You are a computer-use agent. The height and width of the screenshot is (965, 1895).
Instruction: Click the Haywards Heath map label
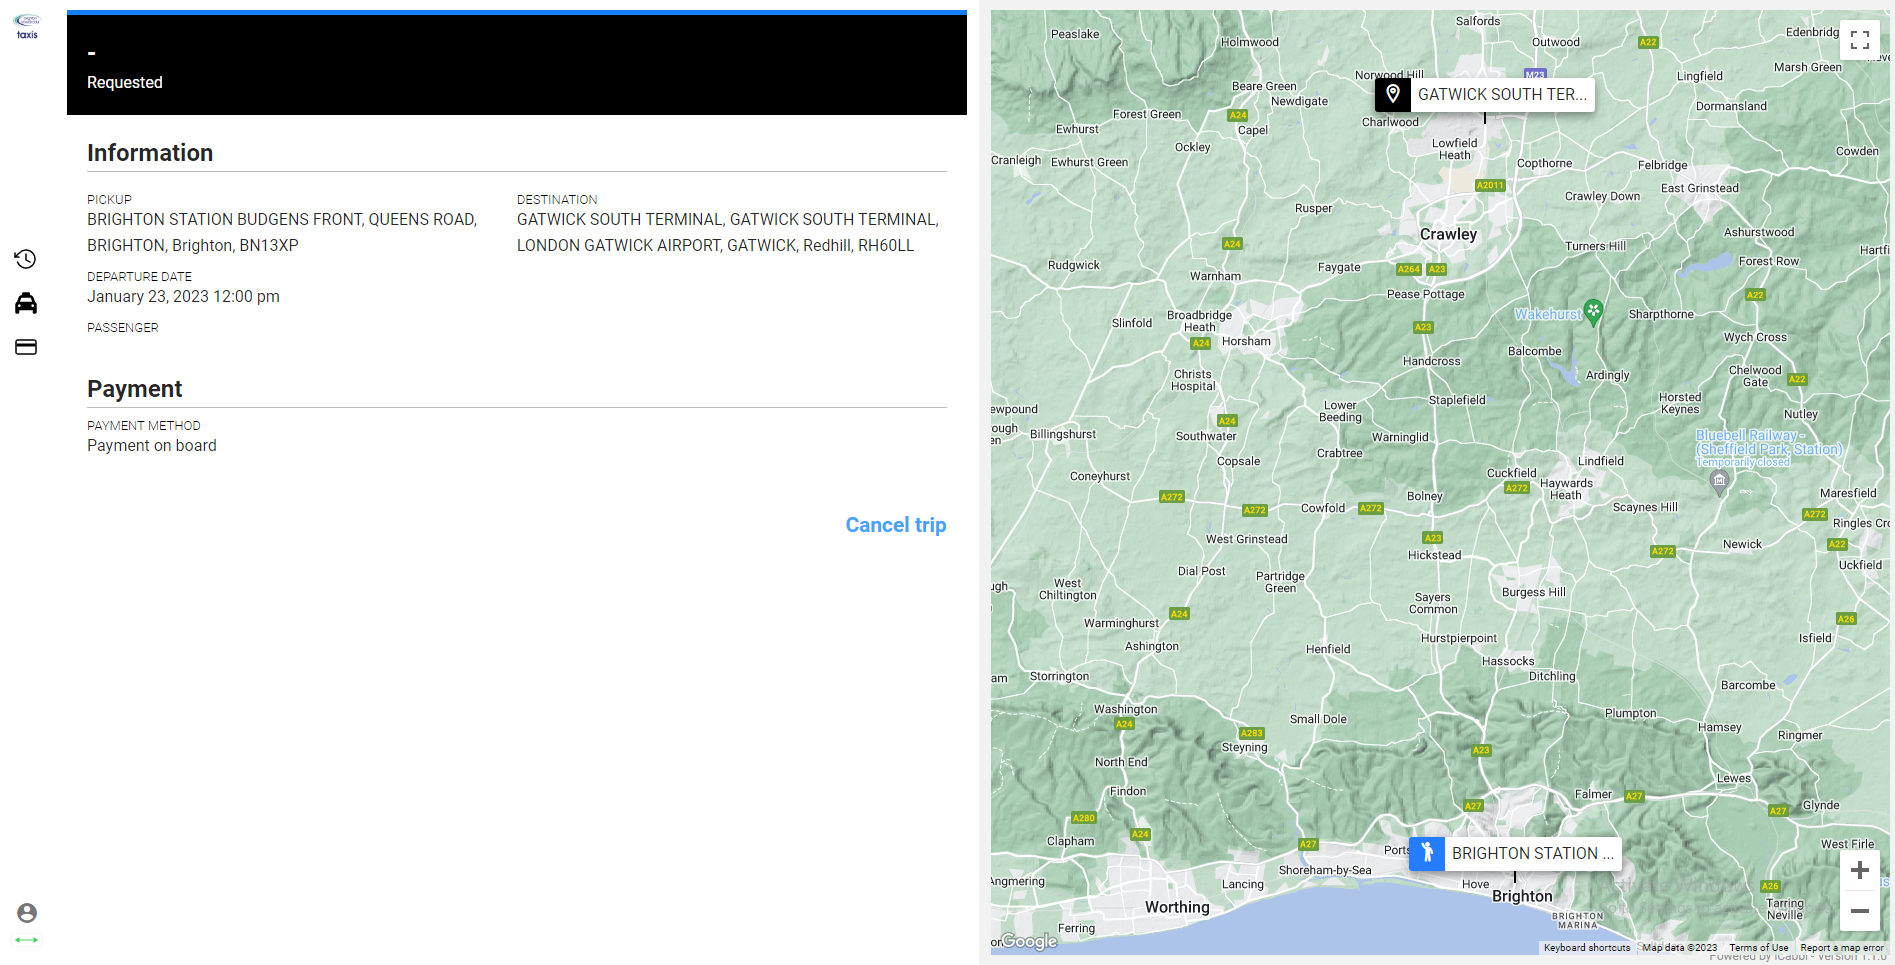coord(1566,489)
